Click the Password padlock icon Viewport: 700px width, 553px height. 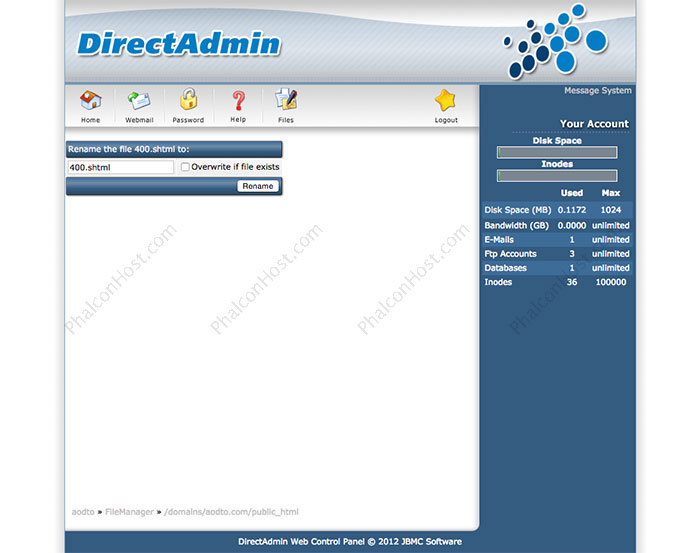pyautogui.click(x=188, y=99)
